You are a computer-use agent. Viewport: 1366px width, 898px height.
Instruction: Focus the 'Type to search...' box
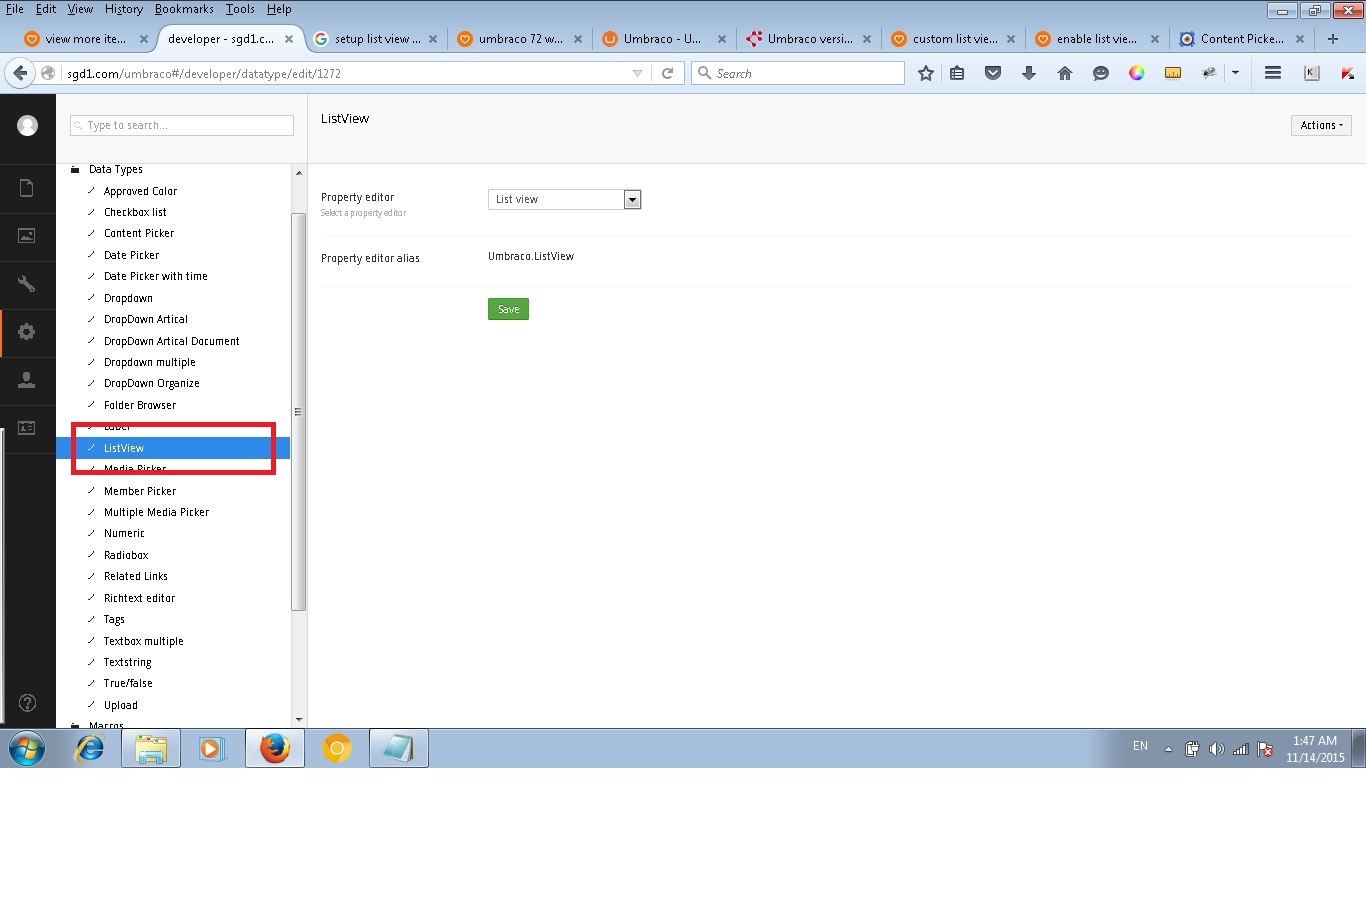click(x=182, y=125)
